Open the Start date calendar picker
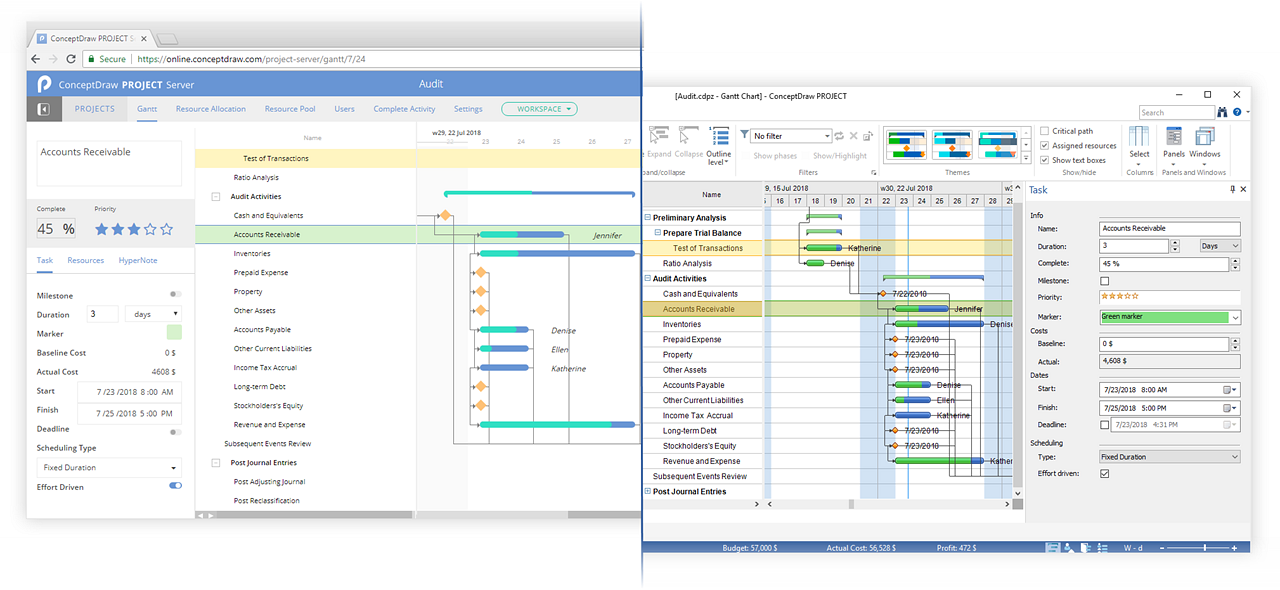The image size is (1280, 590). tap(1229, 389)
